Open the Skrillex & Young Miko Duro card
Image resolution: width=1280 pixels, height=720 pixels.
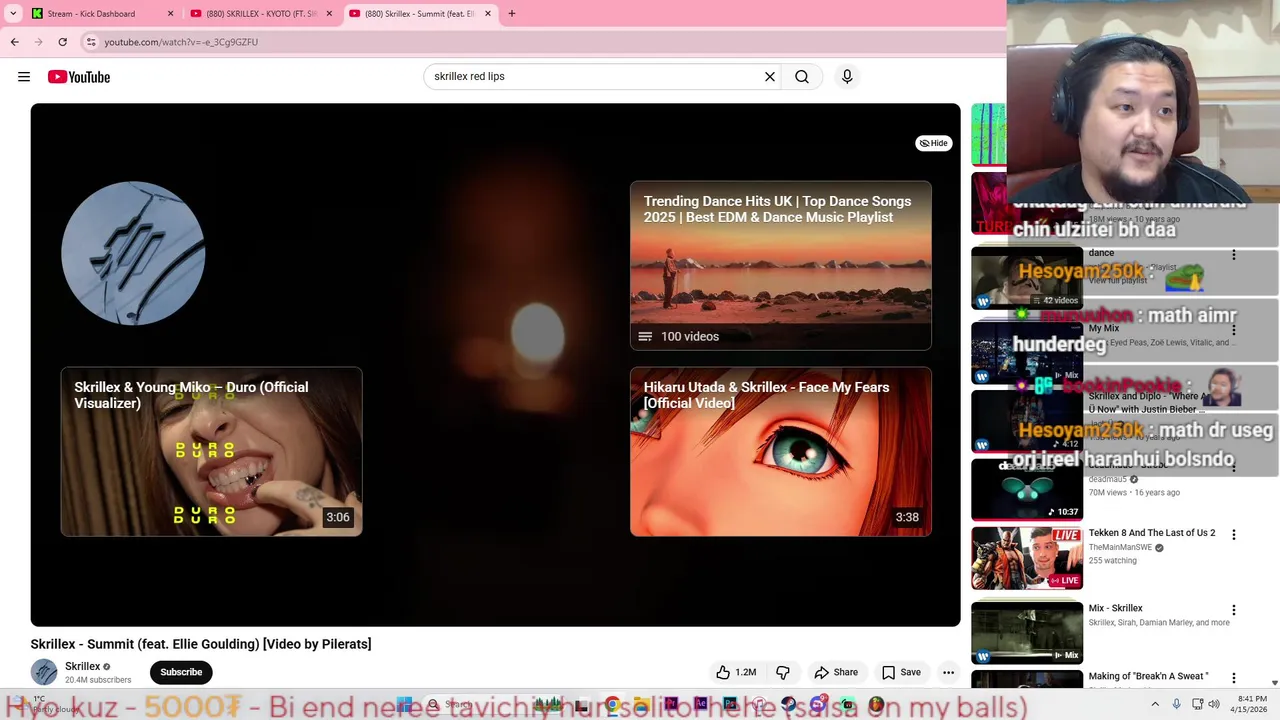click(x=211, y=451)
